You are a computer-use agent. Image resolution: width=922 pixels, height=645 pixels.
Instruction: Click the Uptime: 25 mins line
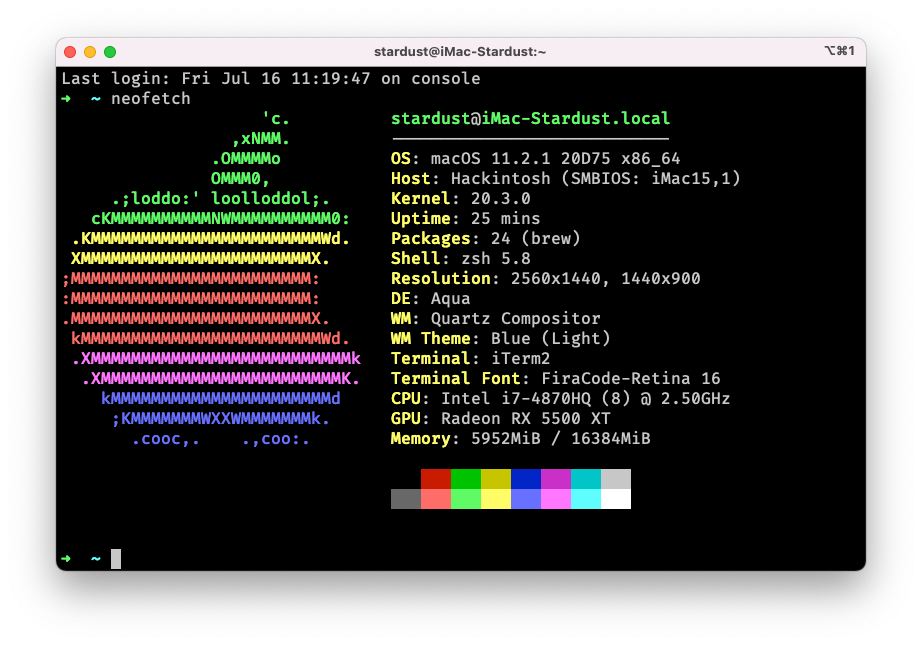pyautogui.click(x=466, y=219)
